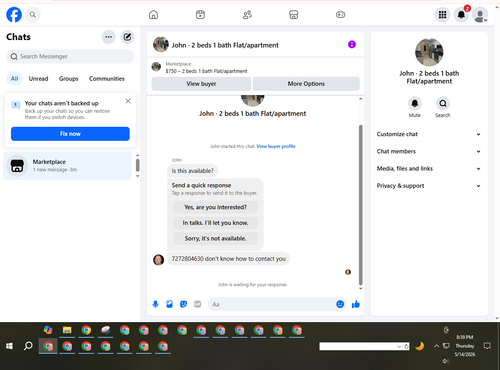
Task: Open the emoji picker in message box
Action: [x=340, y=304]
